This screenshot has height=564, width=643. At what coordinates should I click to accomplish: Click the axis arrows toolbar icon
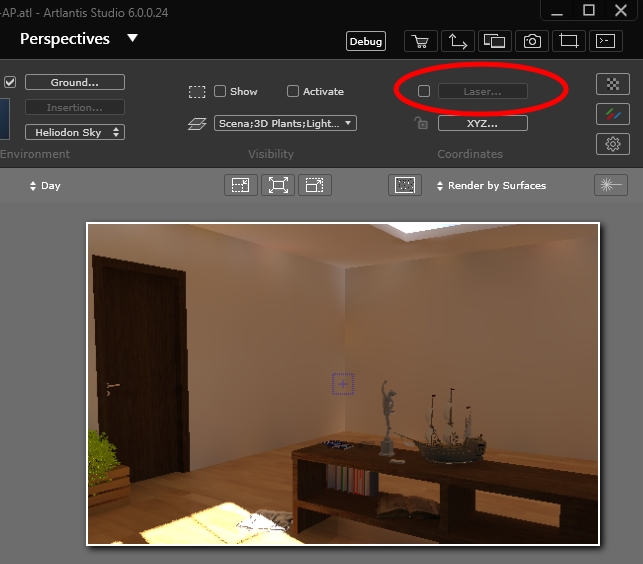click(x=458, y=41)
